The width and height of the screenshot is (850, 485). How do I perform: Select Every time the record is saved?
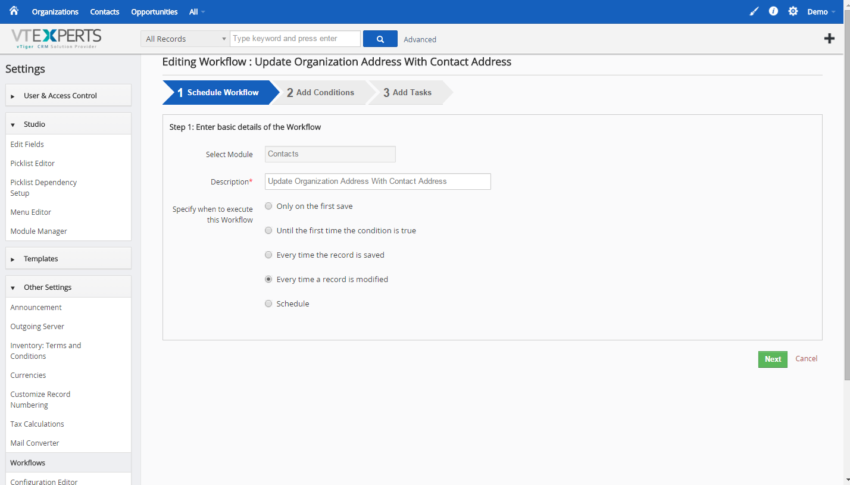coord(268,255)
